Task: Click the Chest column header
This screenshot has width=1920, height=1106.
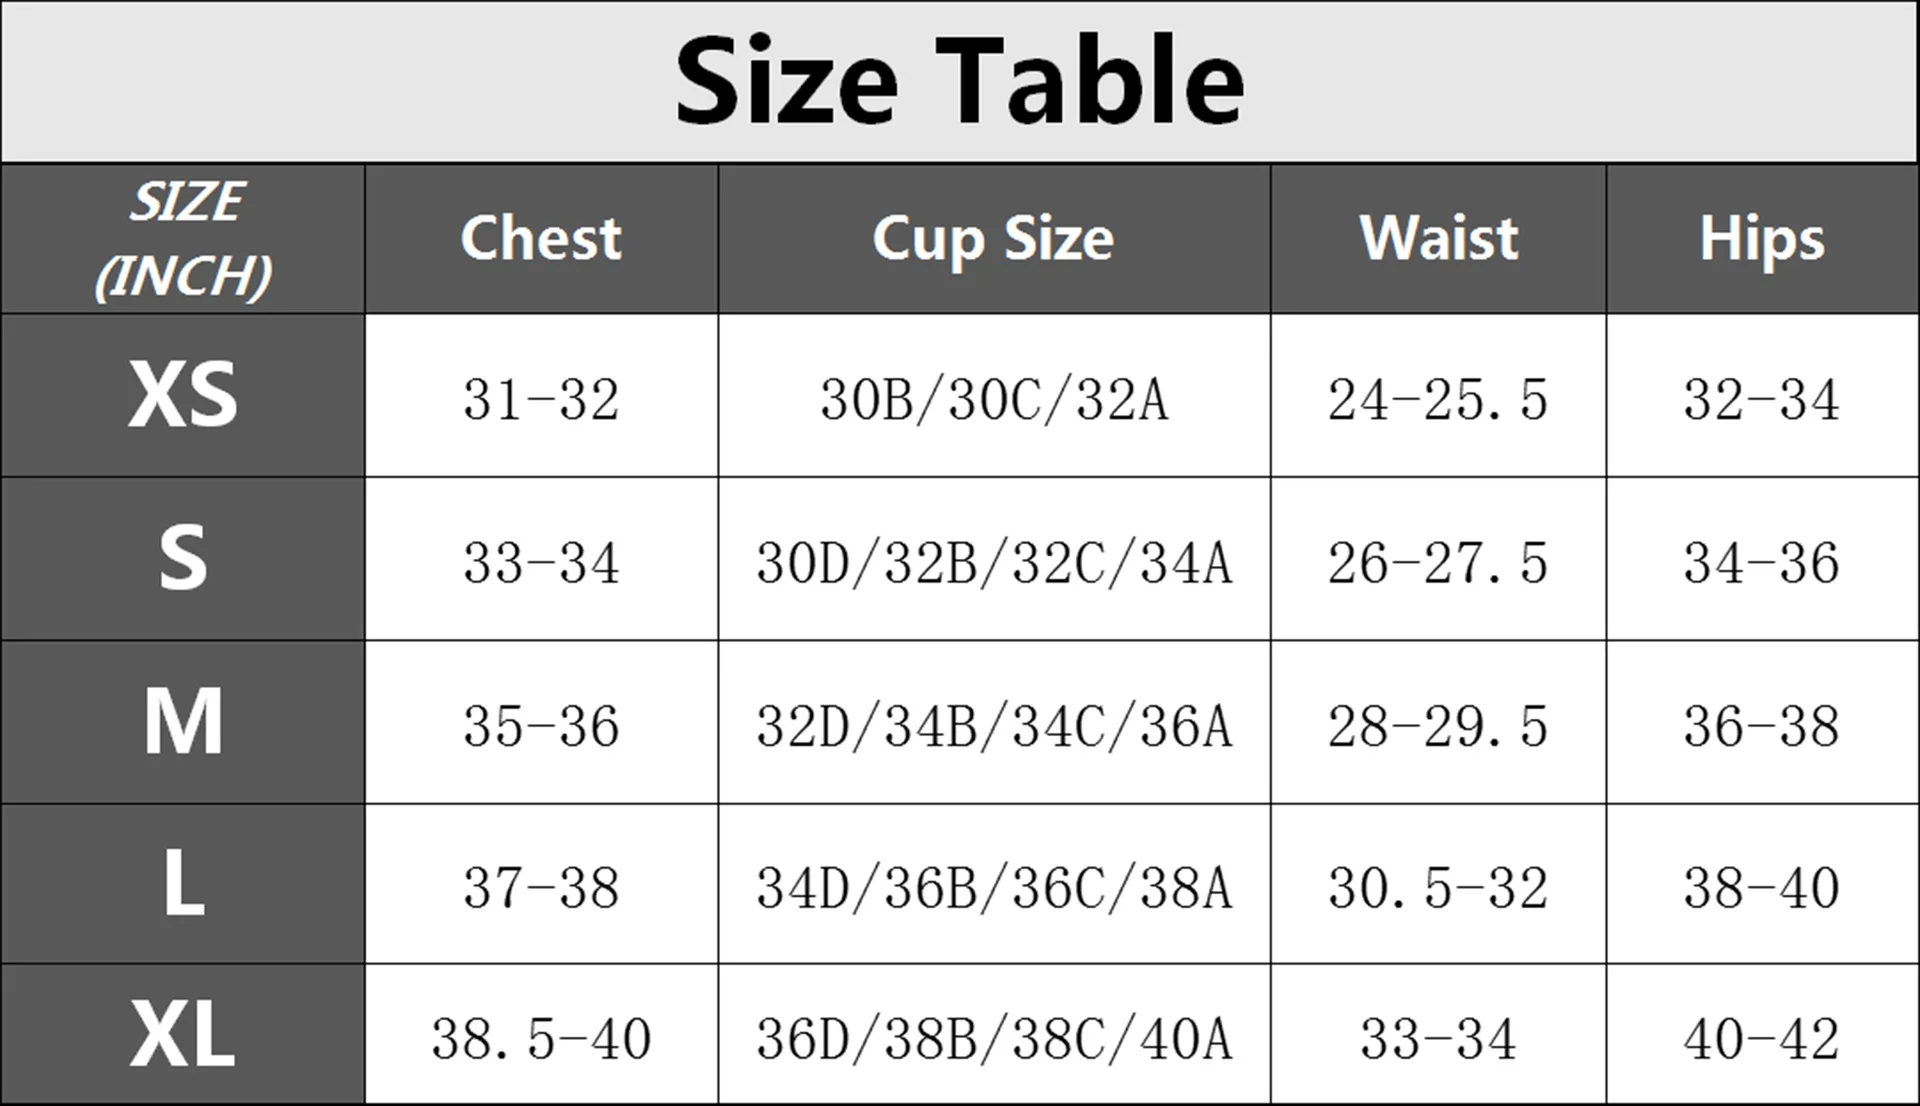Action: point(541,239)
